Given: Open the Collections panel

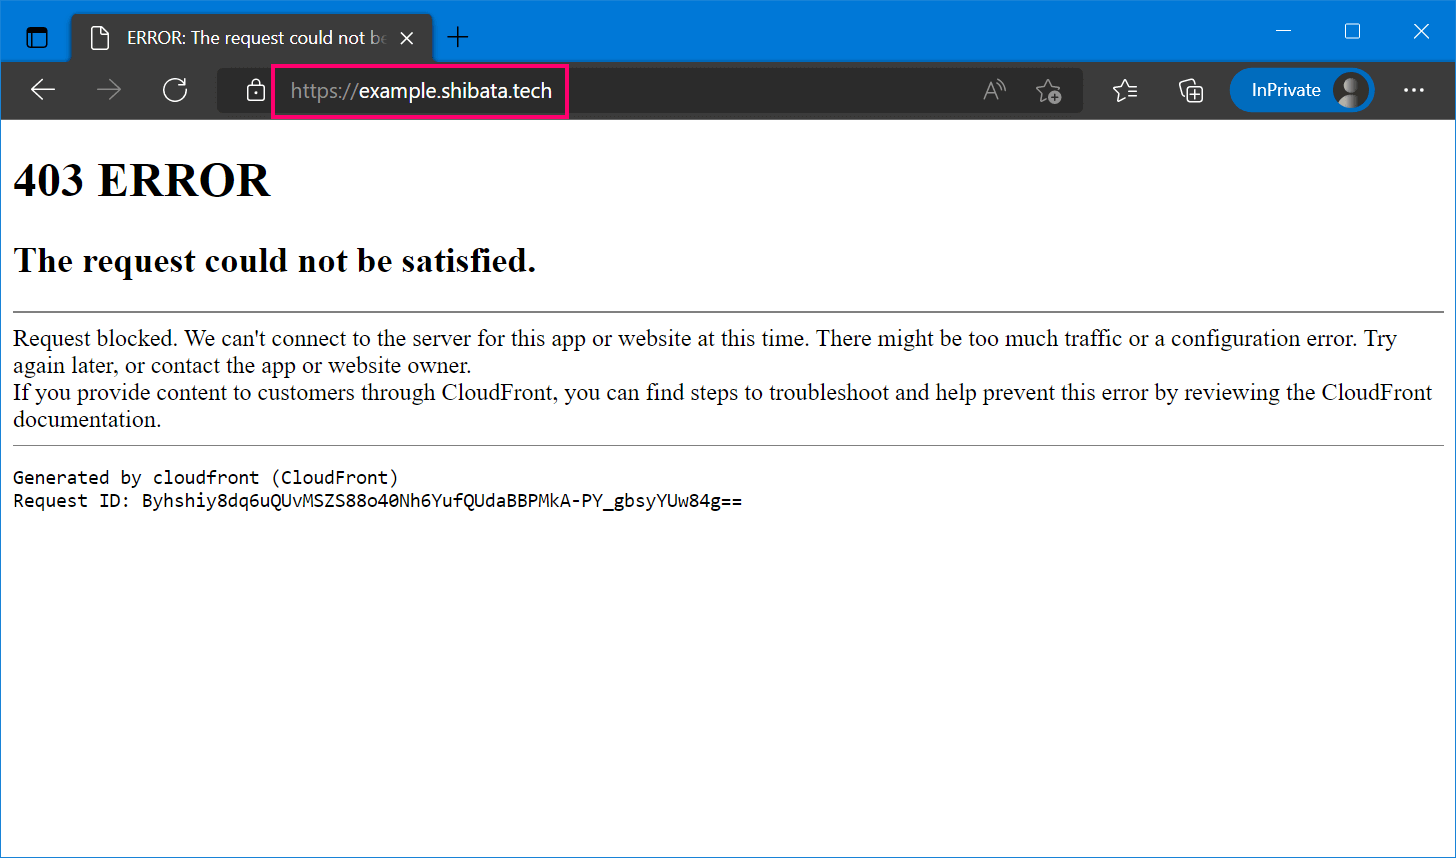Looking at the screenshot, I should (x=1191, y=90).
